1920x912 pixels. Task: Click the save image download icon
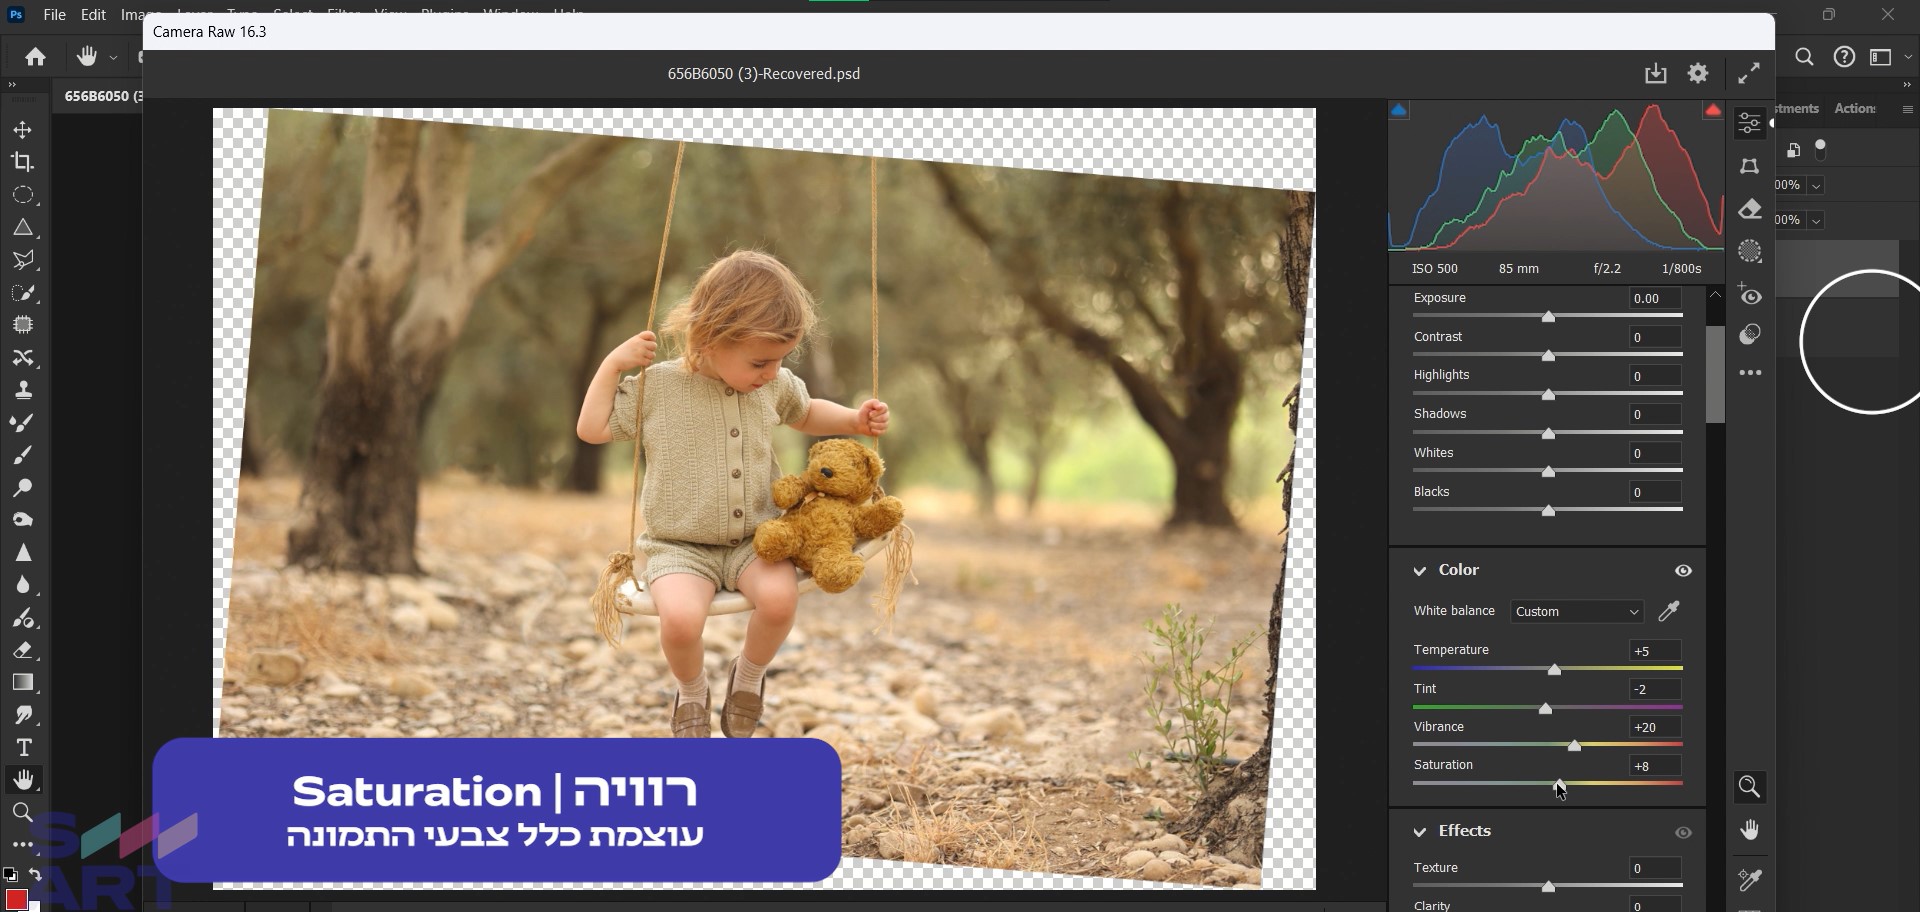pos(1655,73)
